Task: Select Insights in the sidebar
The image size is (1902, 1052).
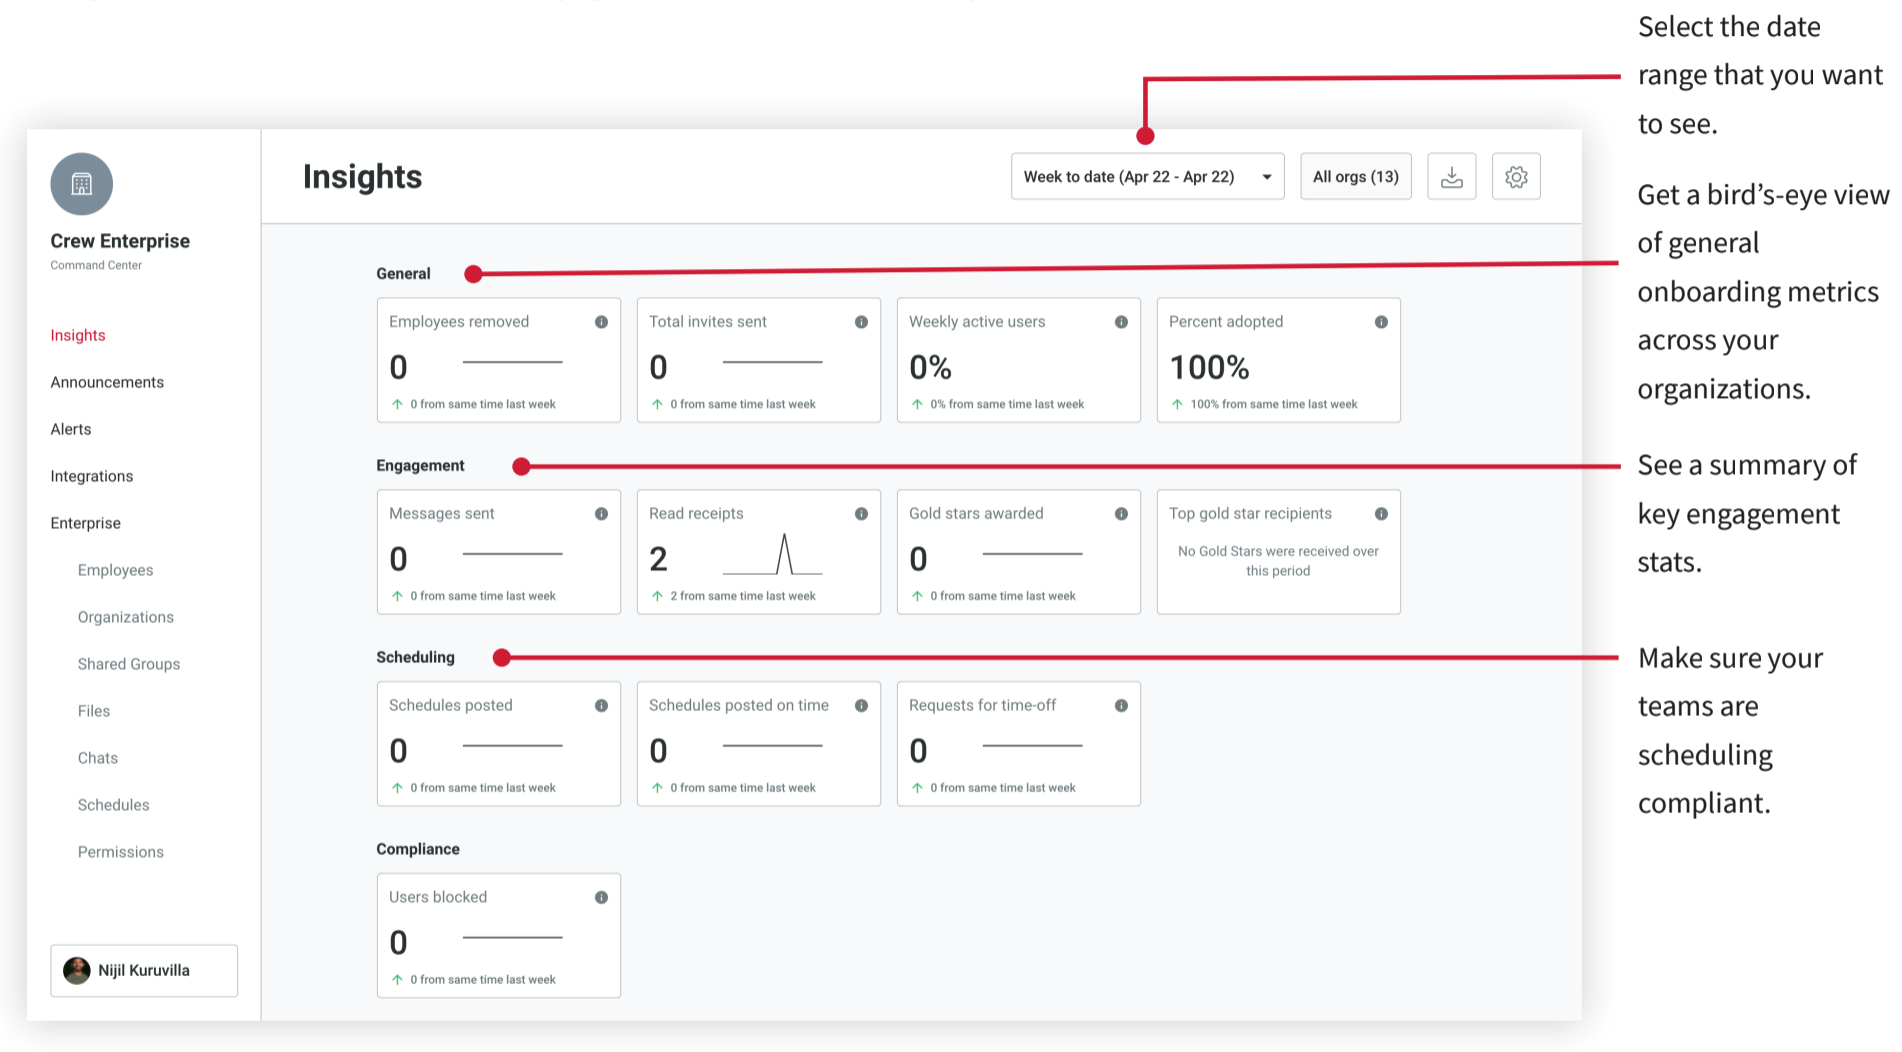Action: pyautogui.click(x=78, y=335)
